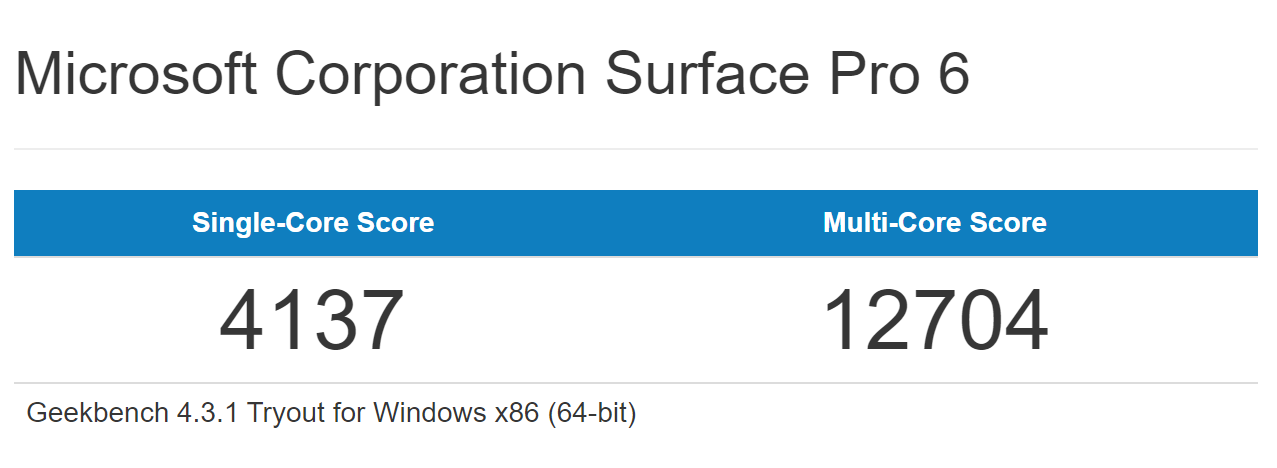Click the divider line under the title
This screenshot has height=468, width=1277.
pyautogui.click(x=636, y=149)
